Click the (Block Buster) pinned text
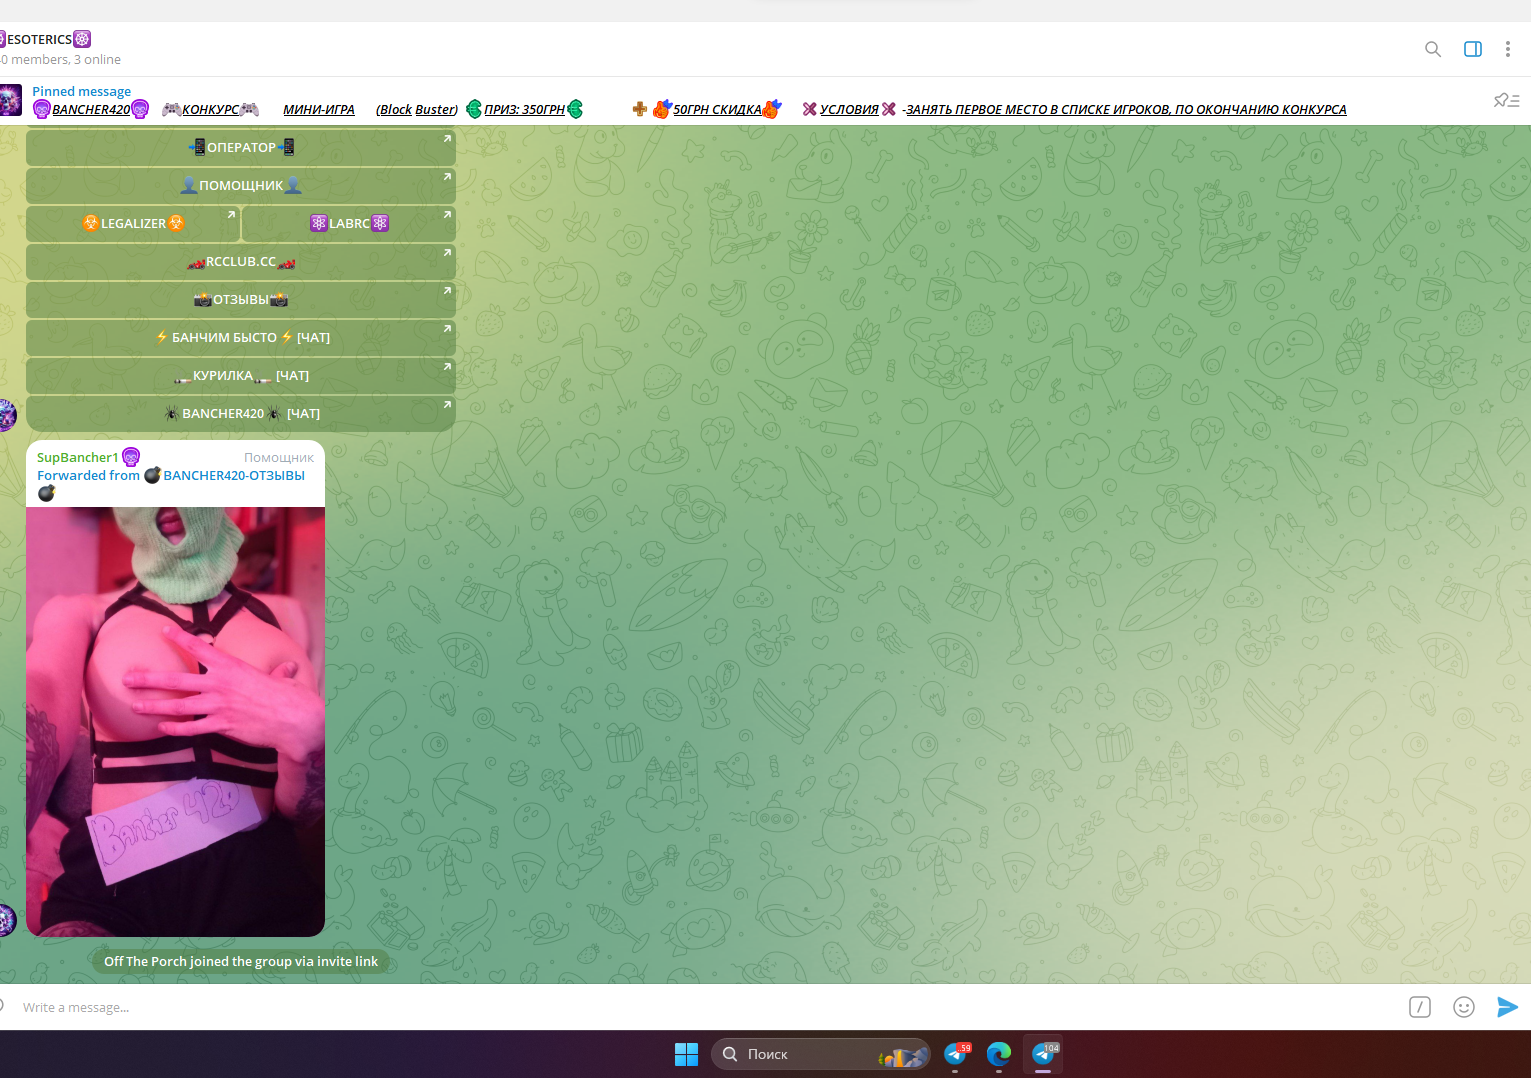The width and height of the screenshot is (1531, 1078). tap(417, 109)
